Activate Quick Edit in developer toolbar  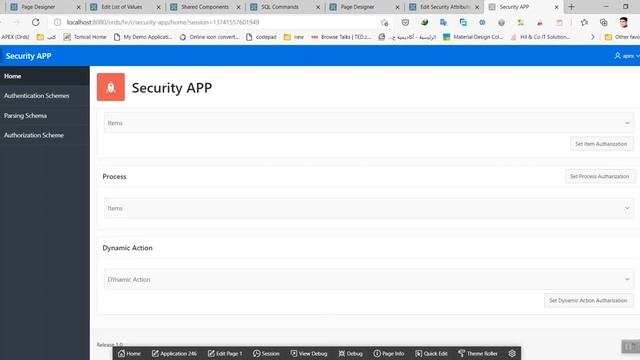tap(431, 353)
